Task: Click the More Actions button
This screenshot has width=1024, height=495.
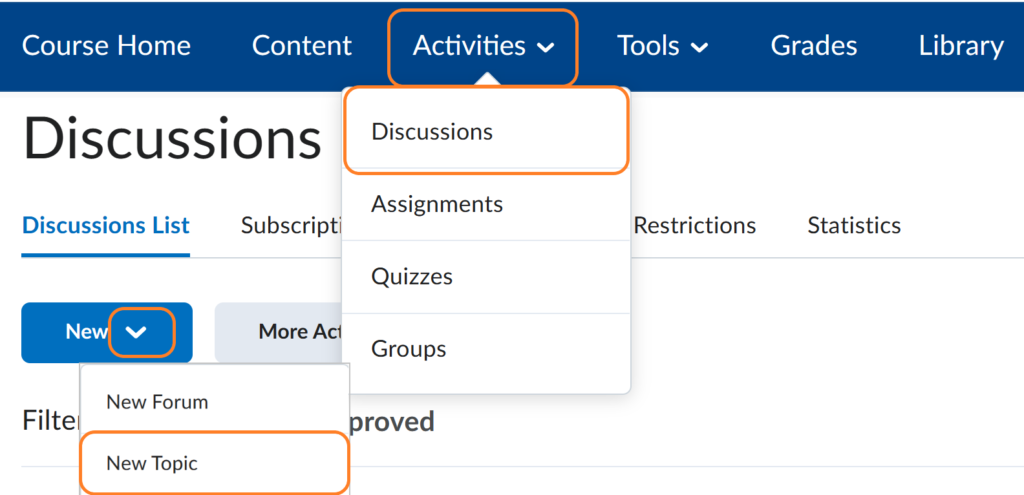Action: tap(278, 332)
